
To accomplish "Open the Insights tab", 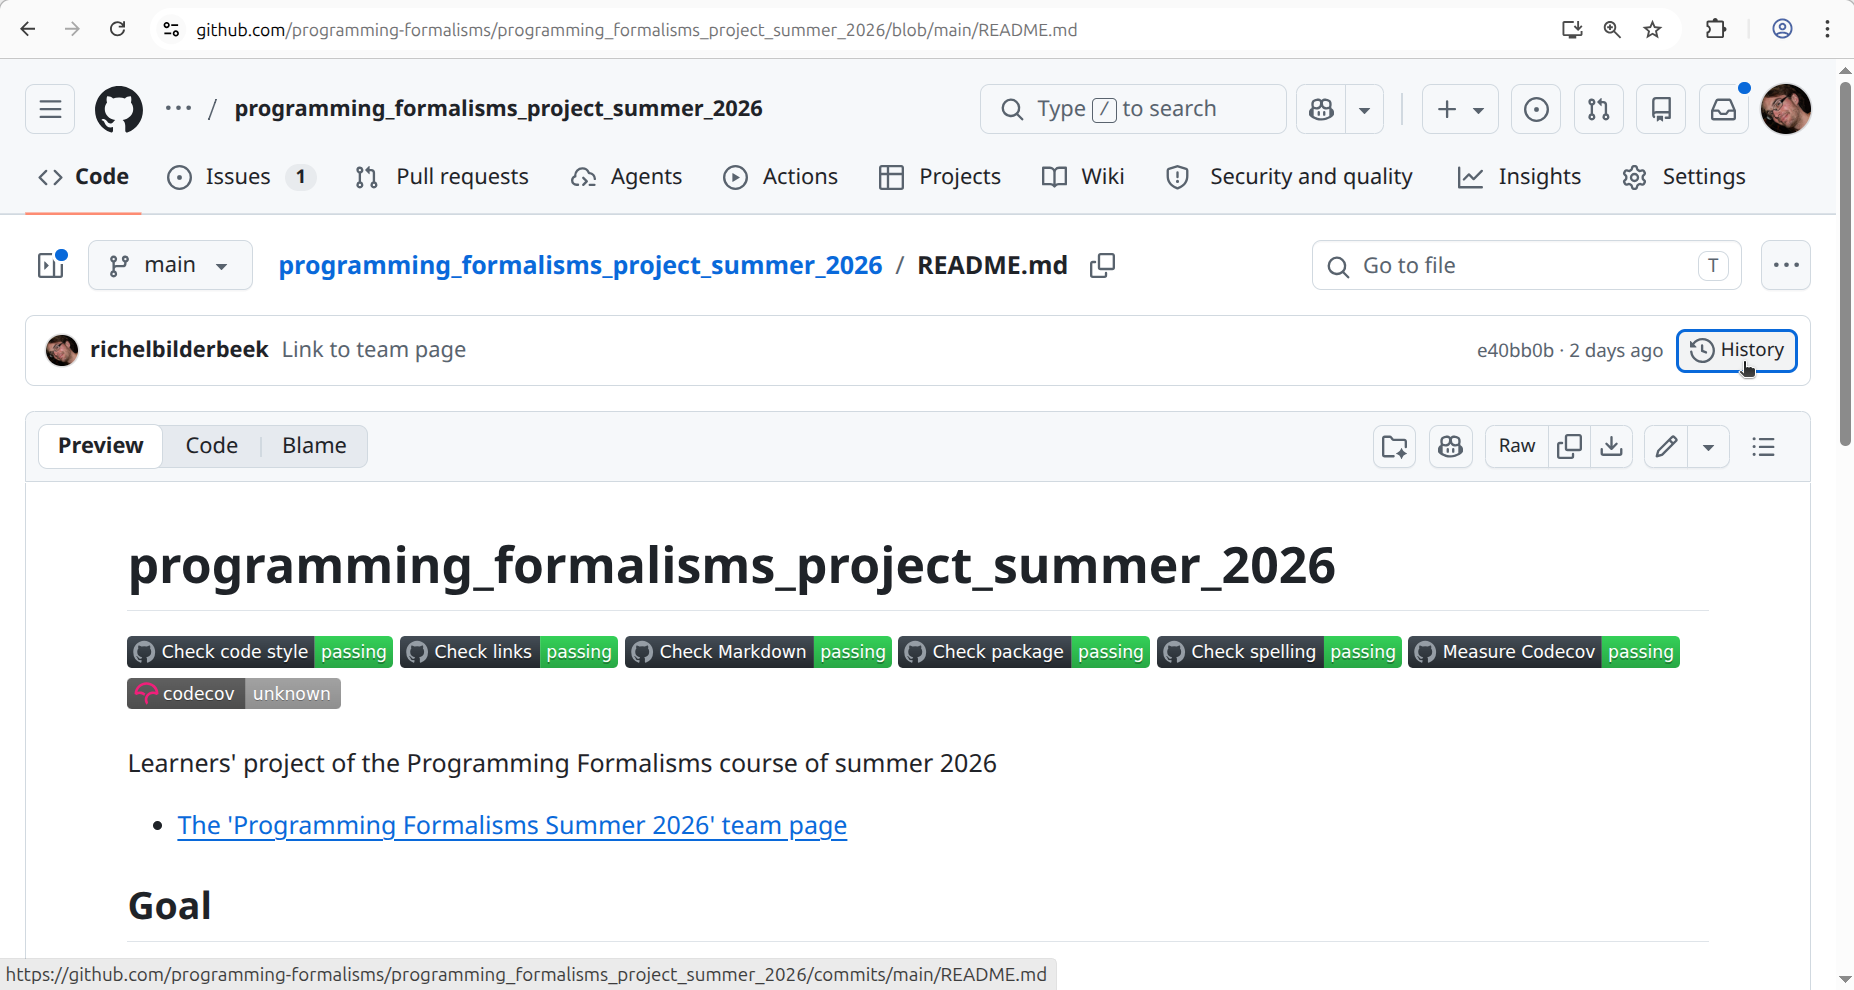I will pyautogui.click(x=1519, y=177).
